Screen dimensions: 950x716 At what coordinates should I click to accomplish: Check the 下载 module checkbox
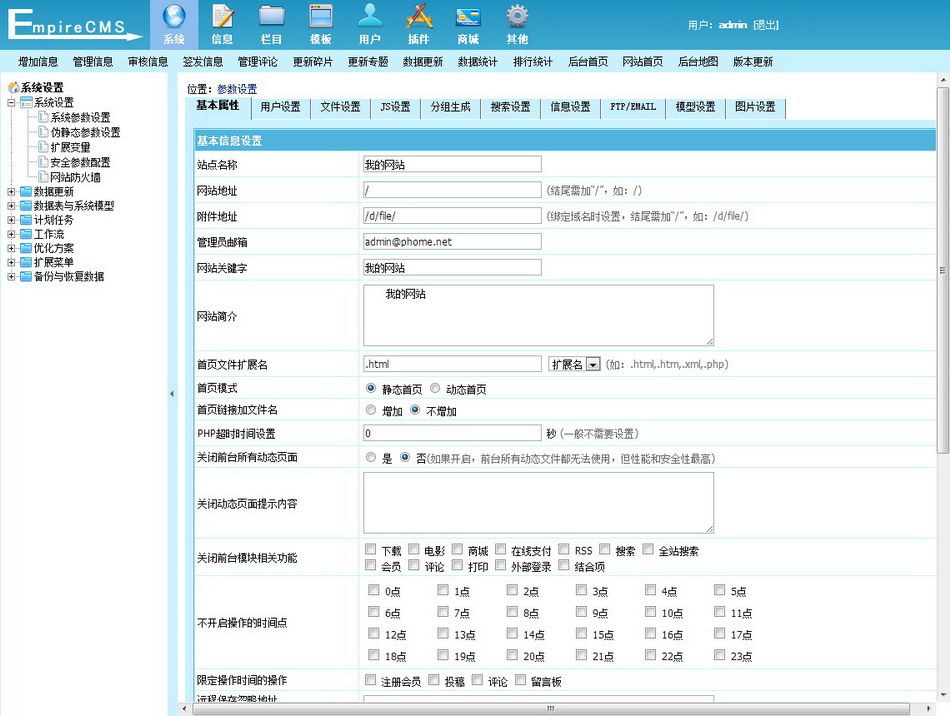[x=371, y=549]
